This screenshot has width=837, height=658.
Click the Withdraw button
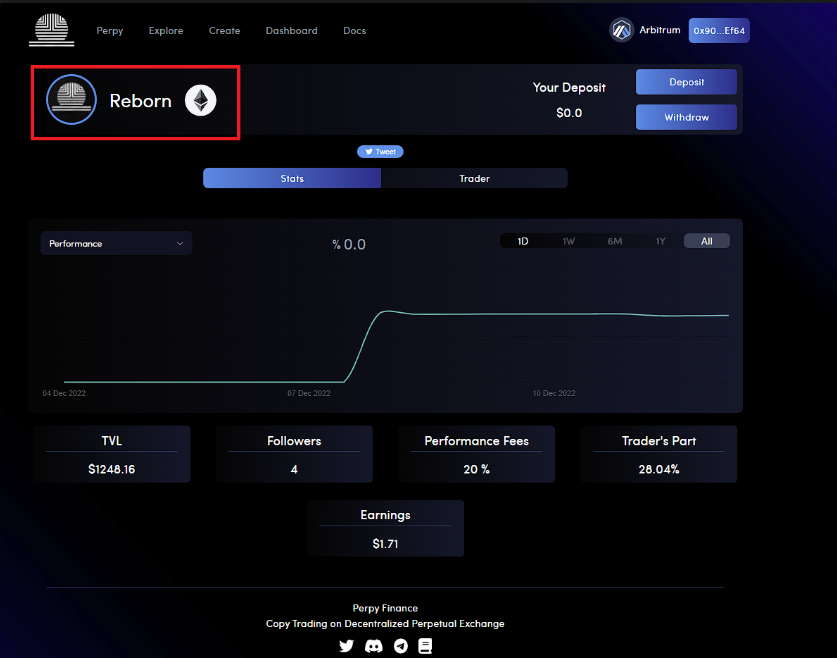pos(686,117)
